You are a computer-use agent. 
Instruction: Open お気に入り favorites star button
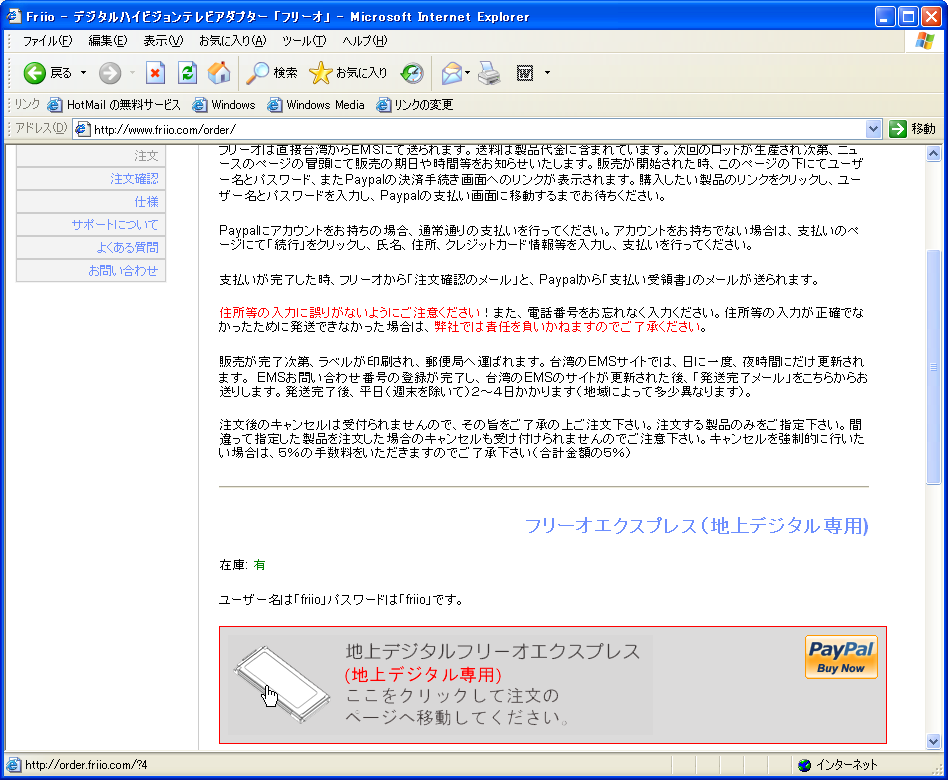(x=348, y=73)
